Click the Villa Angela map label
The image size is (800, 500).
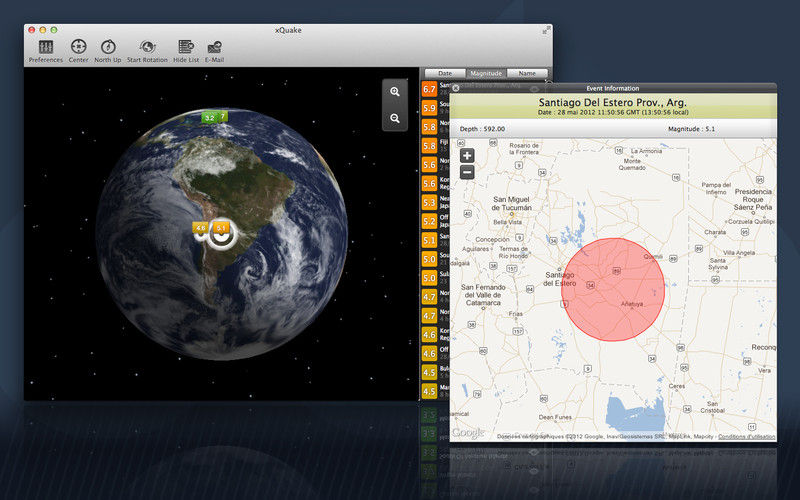[739, 253]
